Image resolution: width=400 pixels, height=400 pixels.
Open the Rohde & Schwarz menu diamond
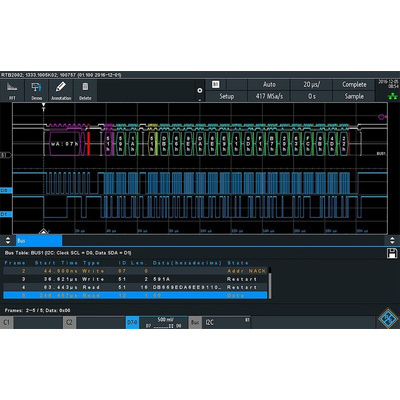click(388, 319)
